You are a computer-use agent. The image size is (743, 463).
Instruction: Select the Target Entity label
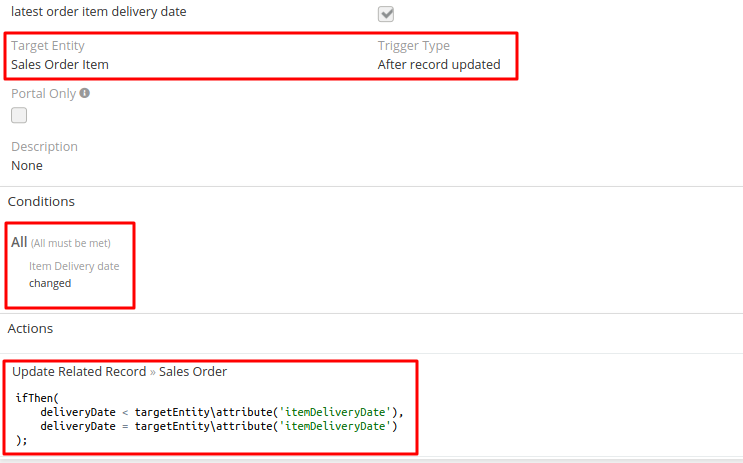(48, 46)
